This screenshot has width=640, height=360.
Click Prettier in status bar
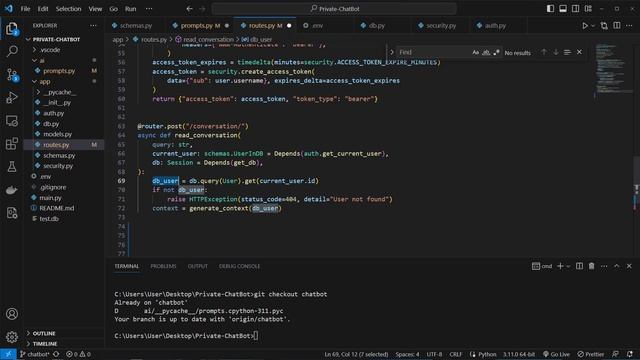coord(590,354)
